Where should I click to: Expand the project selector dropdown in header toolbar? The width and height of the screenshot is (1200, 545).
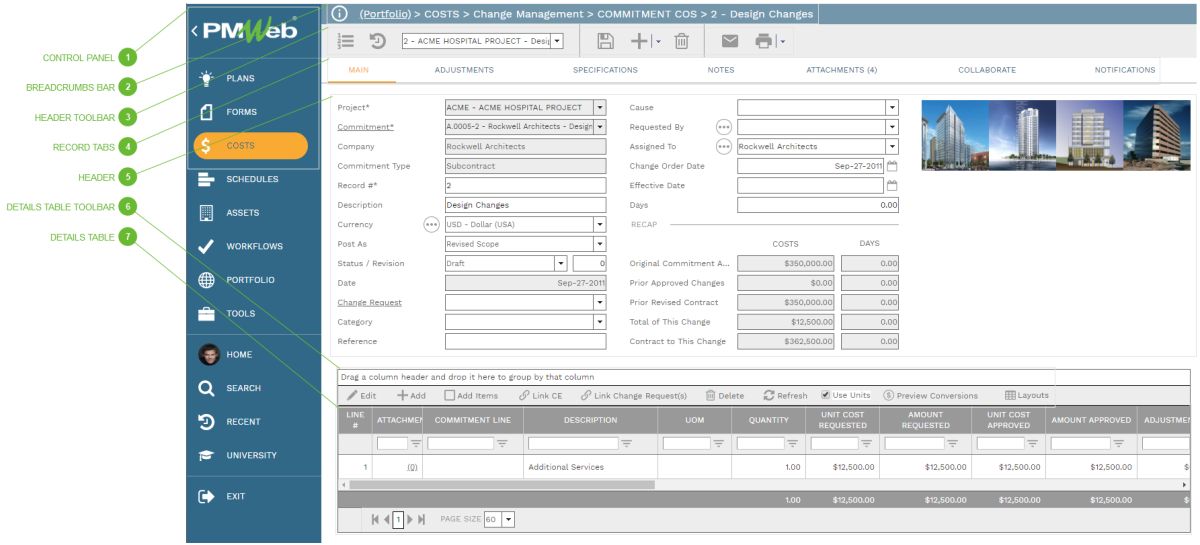pos(557,41)
